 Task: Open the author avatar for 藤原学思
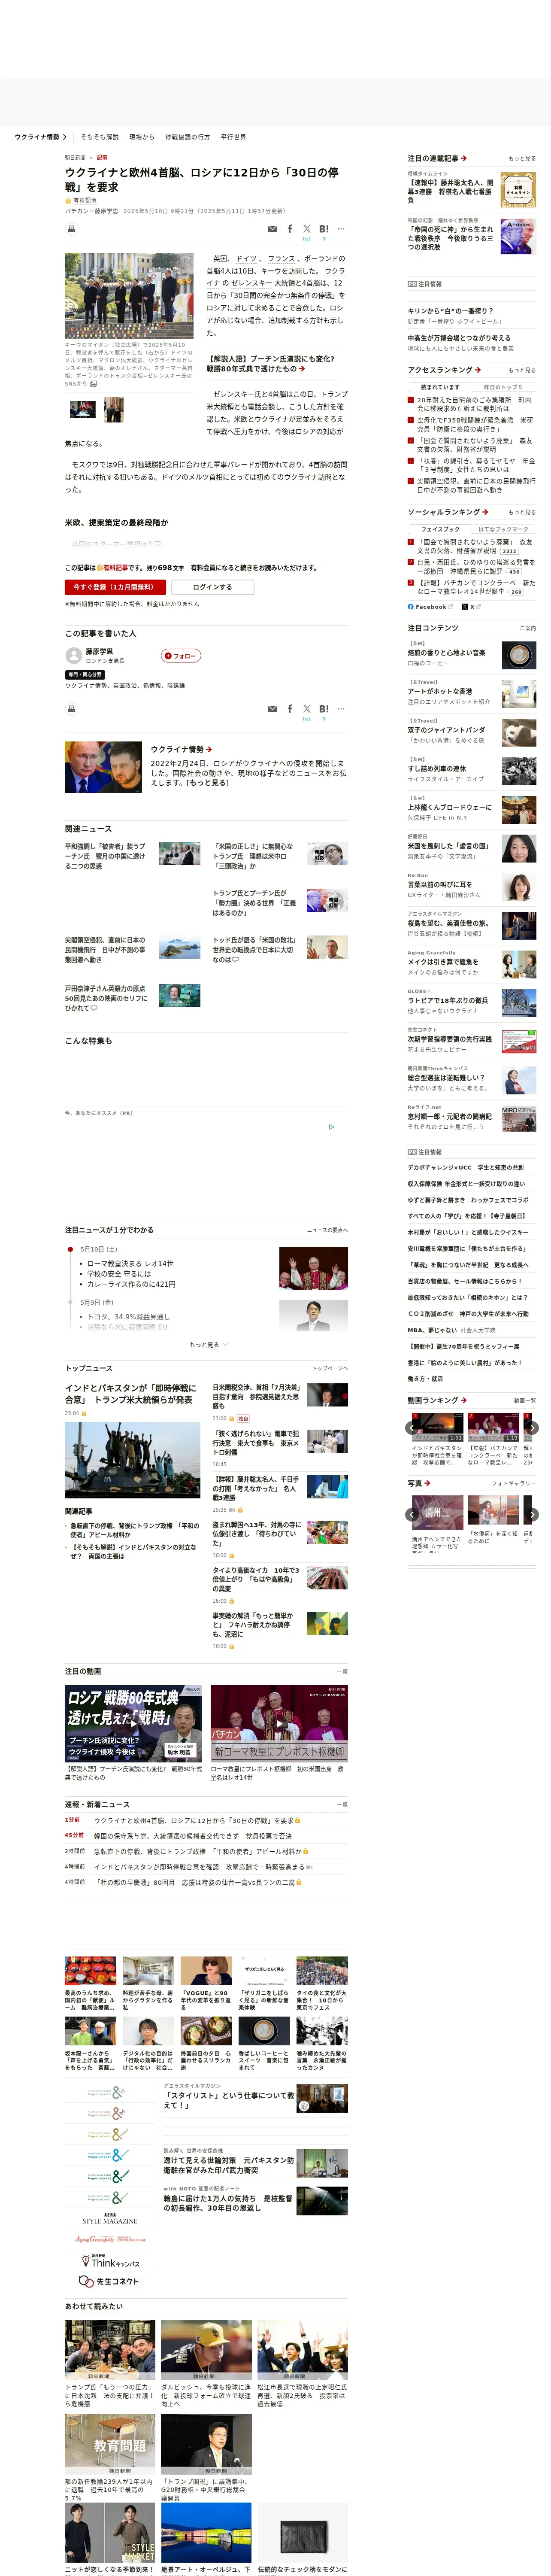[x=73, y=655]
